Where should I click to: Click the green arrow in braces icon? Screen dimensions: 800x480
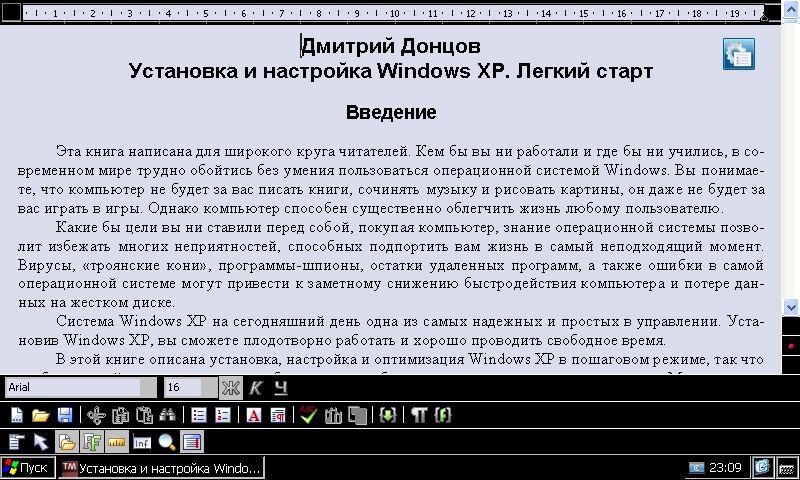(388, 416)
